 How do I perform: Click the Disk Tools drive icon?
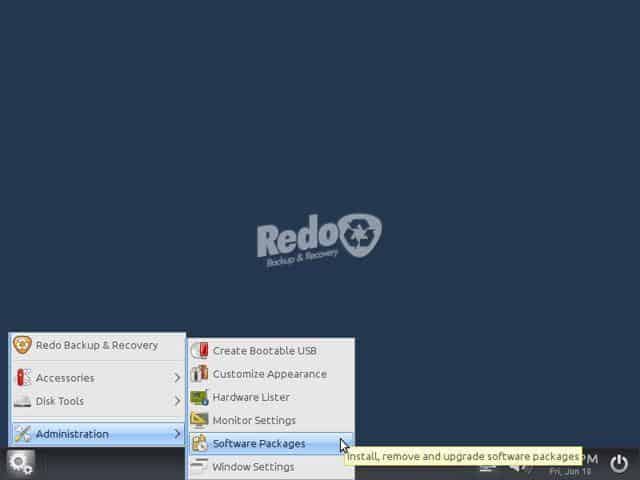[x=22, y=401]
